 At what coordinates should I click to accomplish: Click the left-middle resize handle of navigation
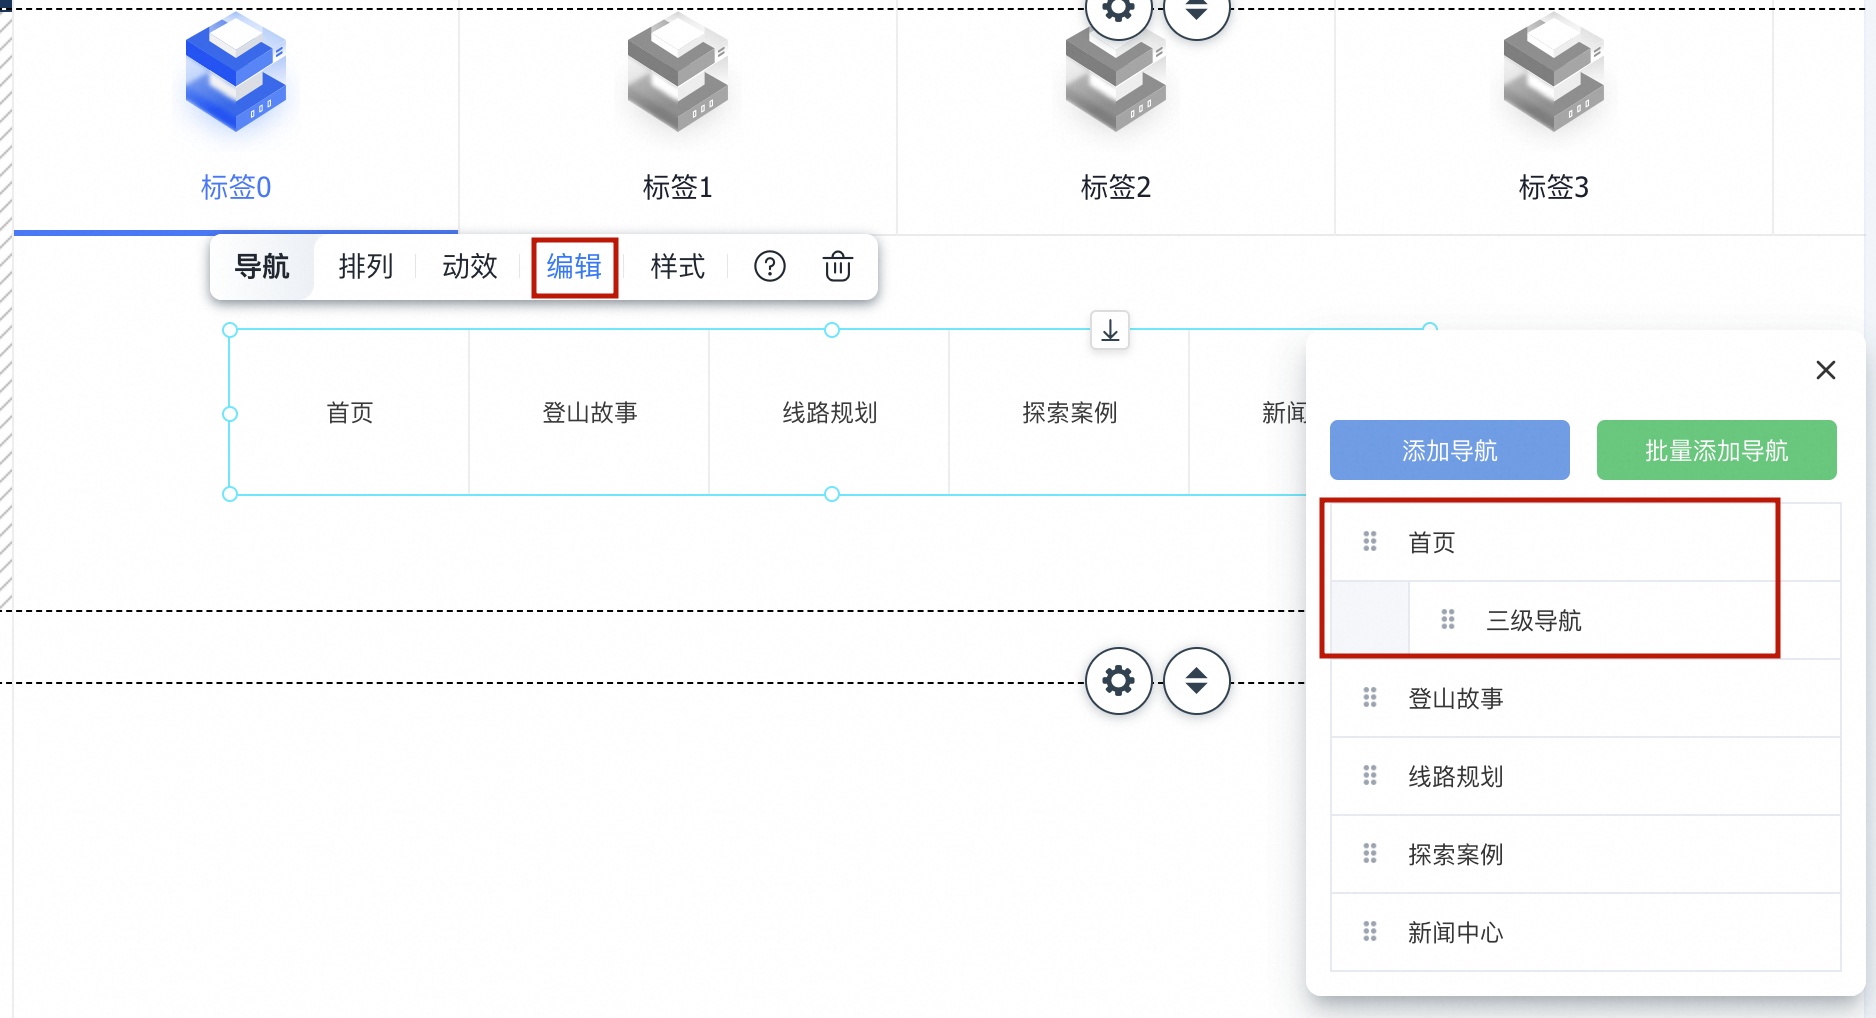click(230, 413)
